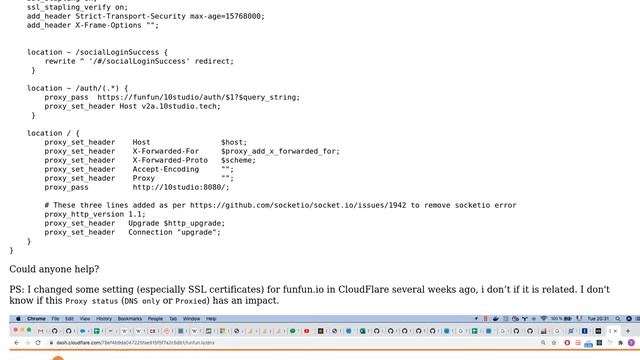
Task: Open the File menu
Action: pos(55,319)
